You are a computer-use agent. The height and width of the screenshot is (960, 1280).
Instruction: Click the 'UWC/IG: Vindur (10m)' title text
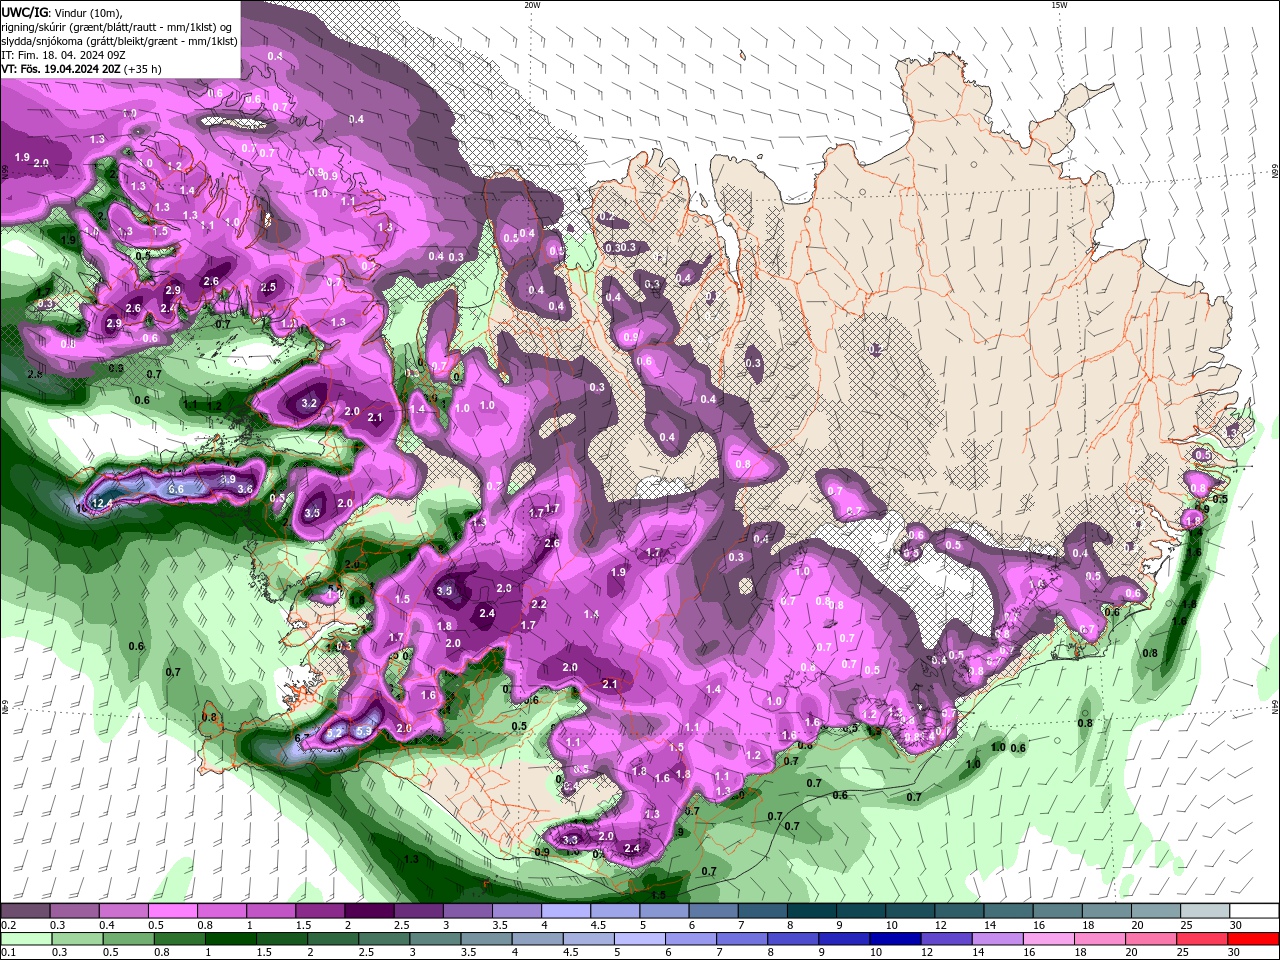(x=62, y=11)
